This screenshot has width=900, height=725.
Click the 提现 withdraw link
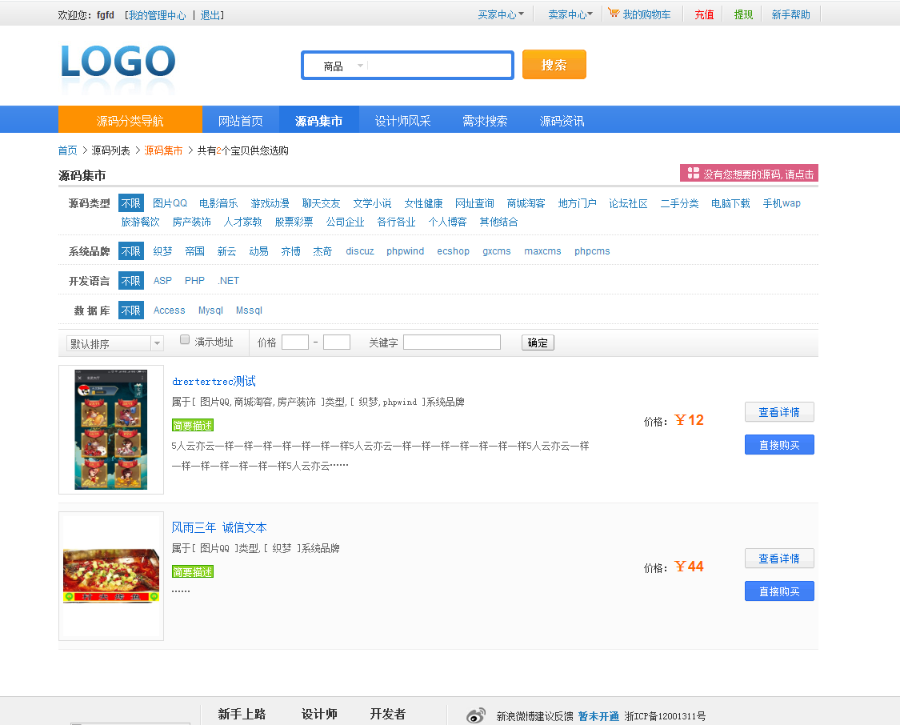pyautogui.click(x=743, y=14)
